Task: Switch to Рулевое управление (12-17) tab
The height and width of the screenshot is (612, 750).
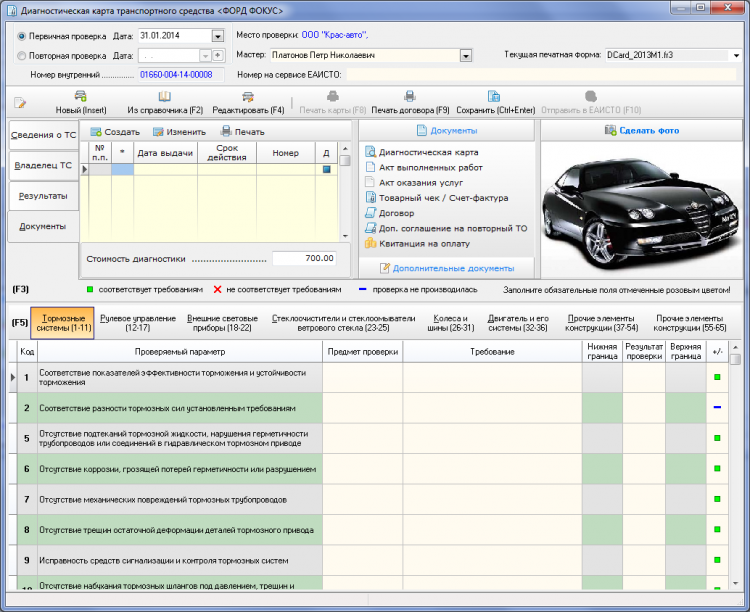Action: (138, 323)
